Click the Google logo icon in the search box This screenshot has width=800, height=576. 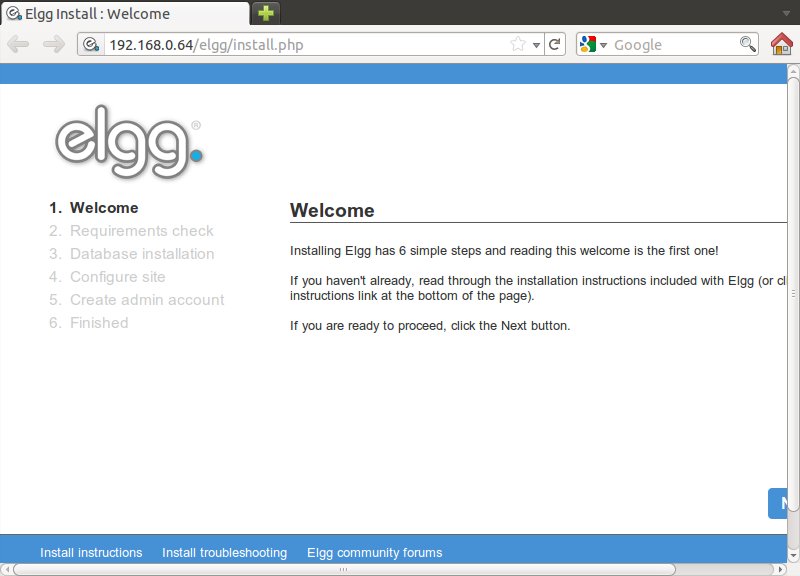588,44
